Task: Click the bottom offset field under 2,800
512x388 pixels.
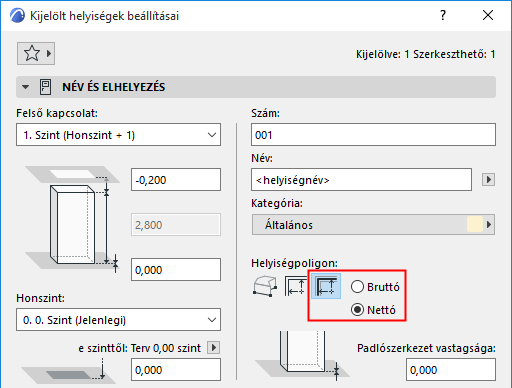Action: pyautogui.click(x=176, y=270)
